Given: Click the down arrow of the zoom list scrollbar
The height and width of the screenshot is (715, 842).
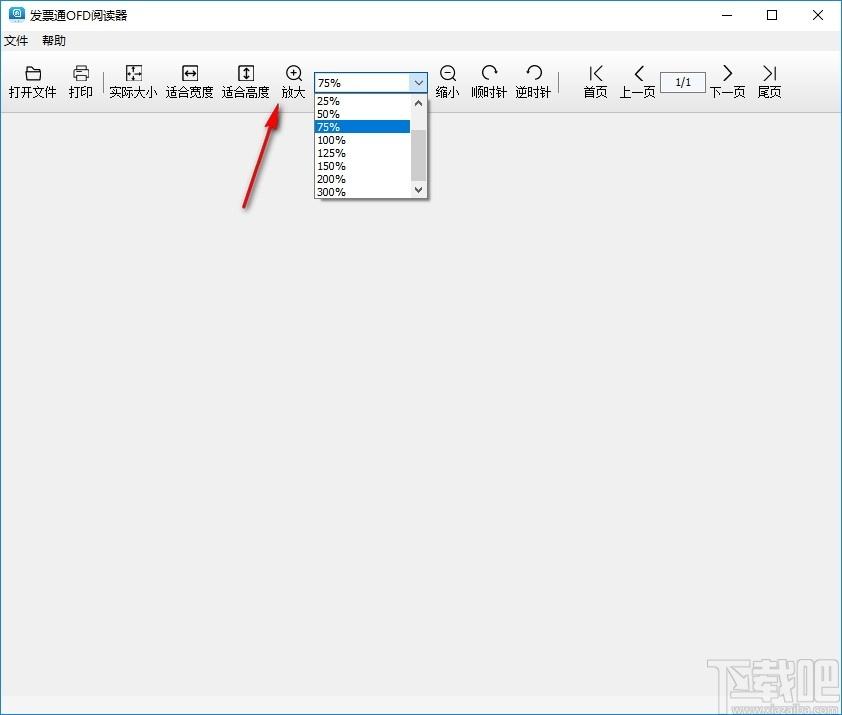Looking at the screenshot, I should (418, 190).
